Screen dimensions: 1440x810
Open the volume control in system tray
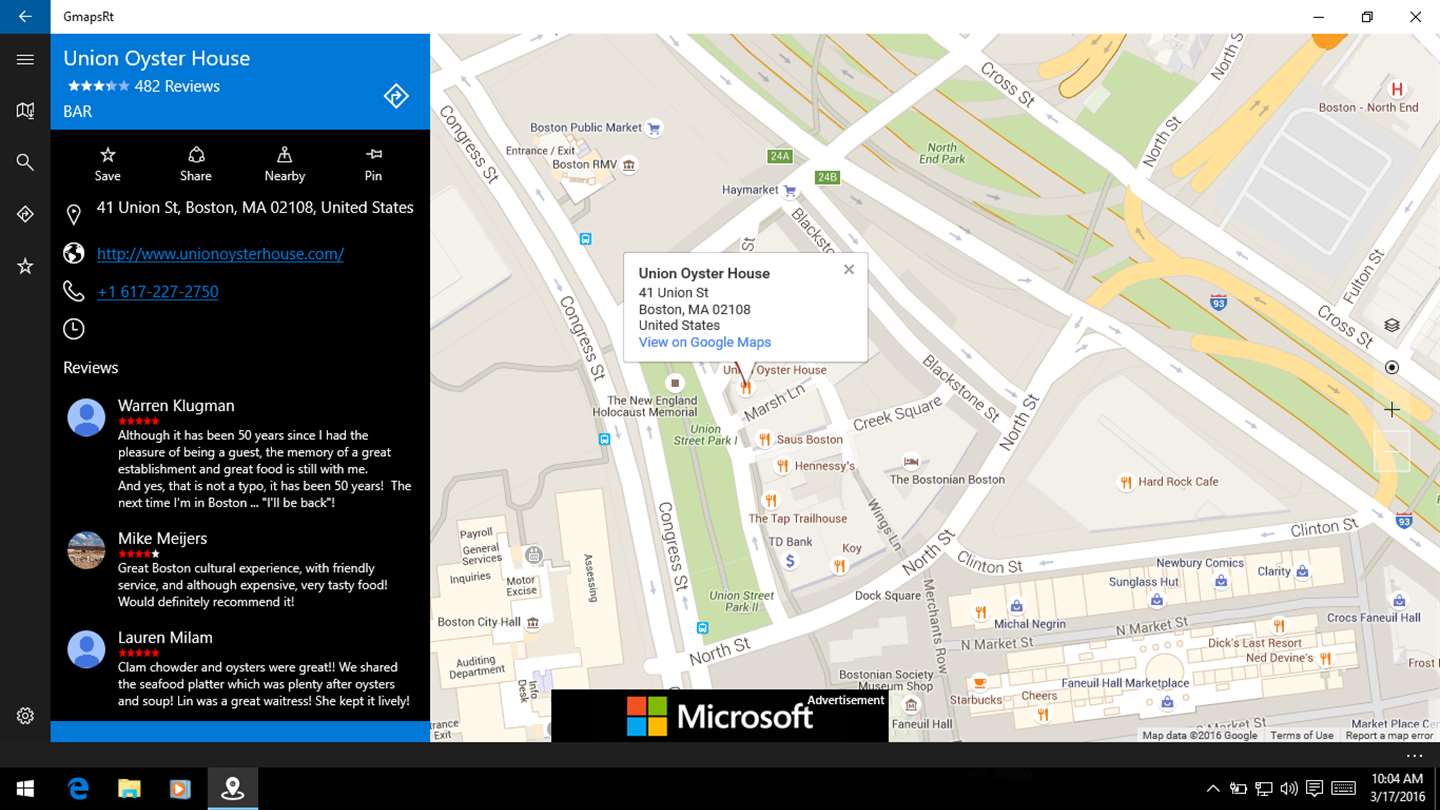[1289, 789]
